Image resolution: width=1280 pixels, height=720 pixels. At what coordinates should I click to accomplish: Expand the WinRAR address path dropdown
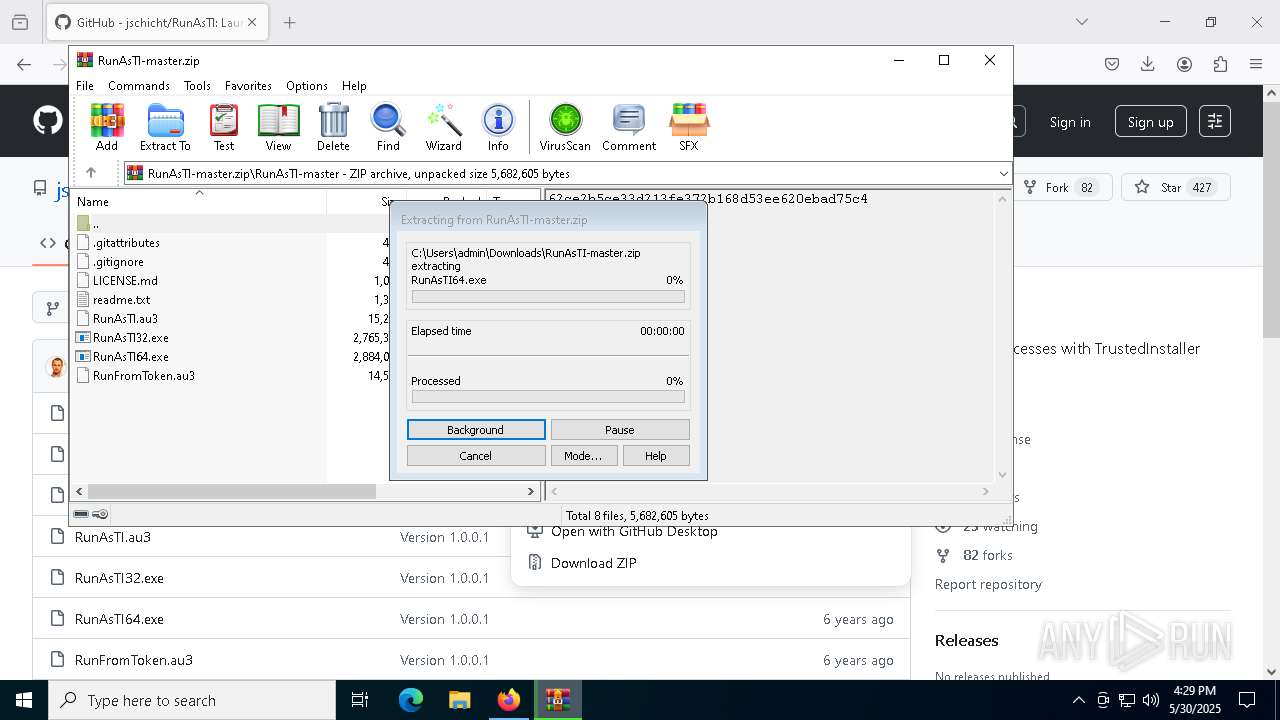1003,173
